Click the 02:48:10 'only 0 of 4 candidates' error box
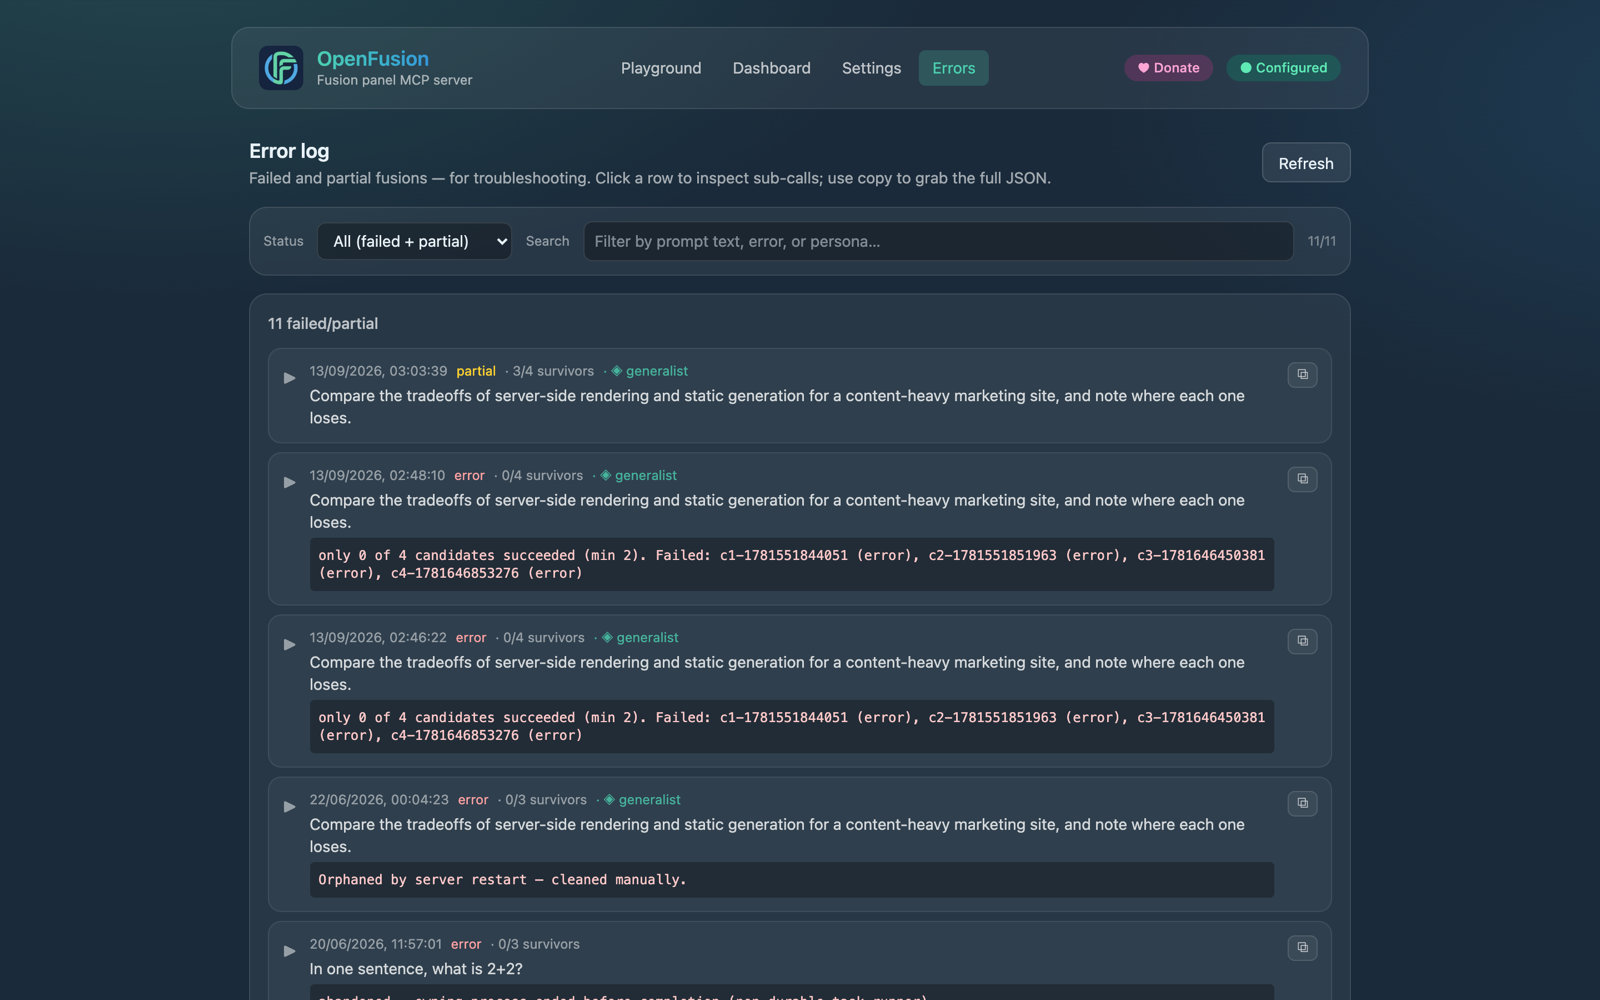 click(x=791, y=564)
